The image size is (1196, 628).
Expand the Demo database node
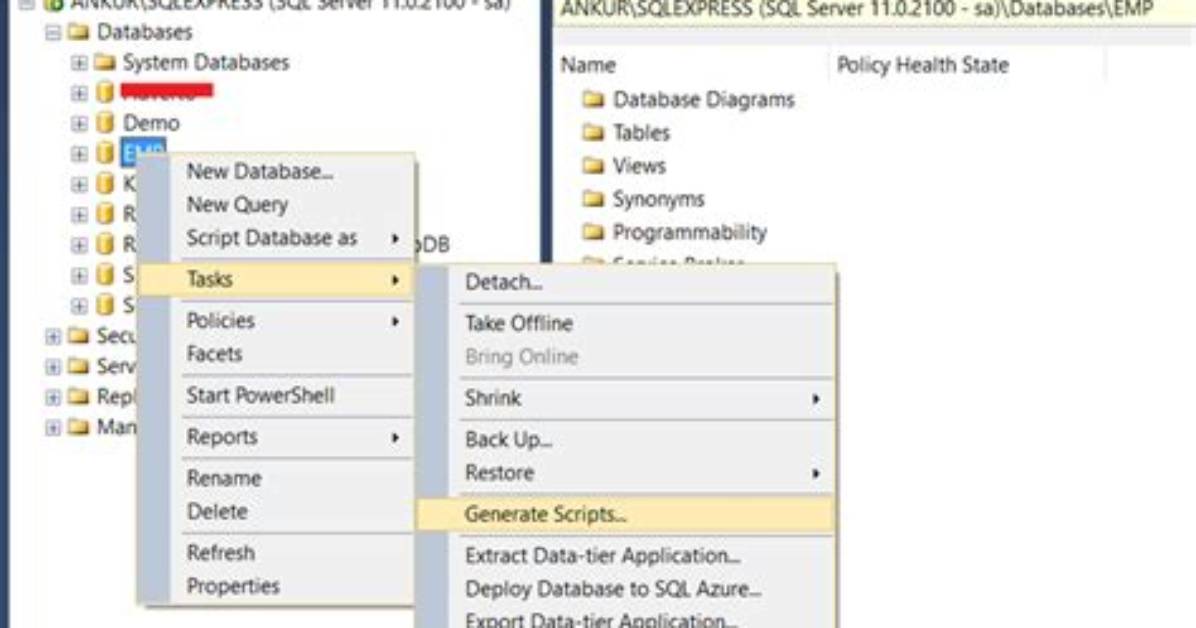pyautogui.click(x=79, y=124)
